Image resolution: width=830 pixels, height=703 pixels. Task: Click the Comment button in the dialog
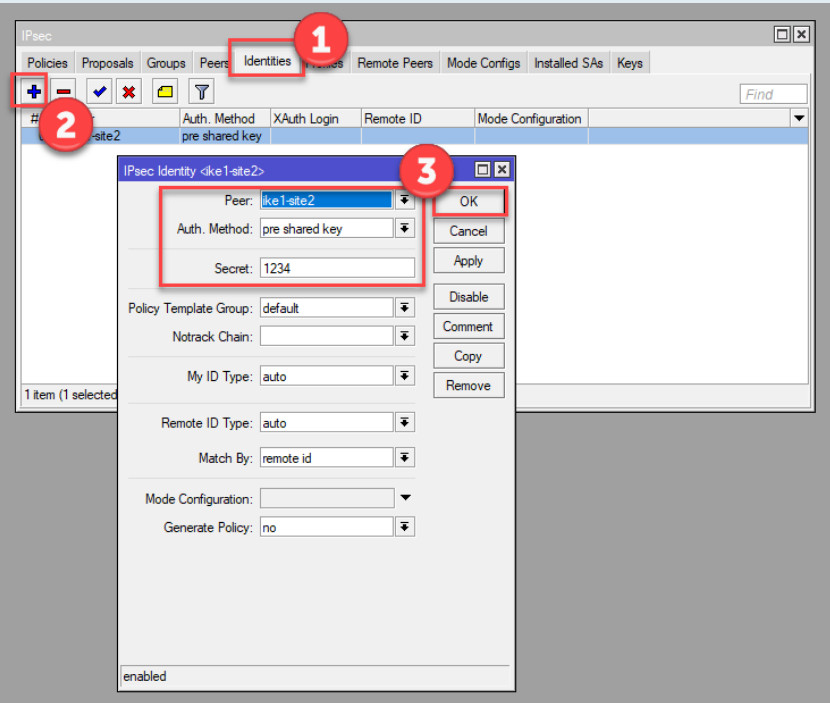click(x=469, y=327)
